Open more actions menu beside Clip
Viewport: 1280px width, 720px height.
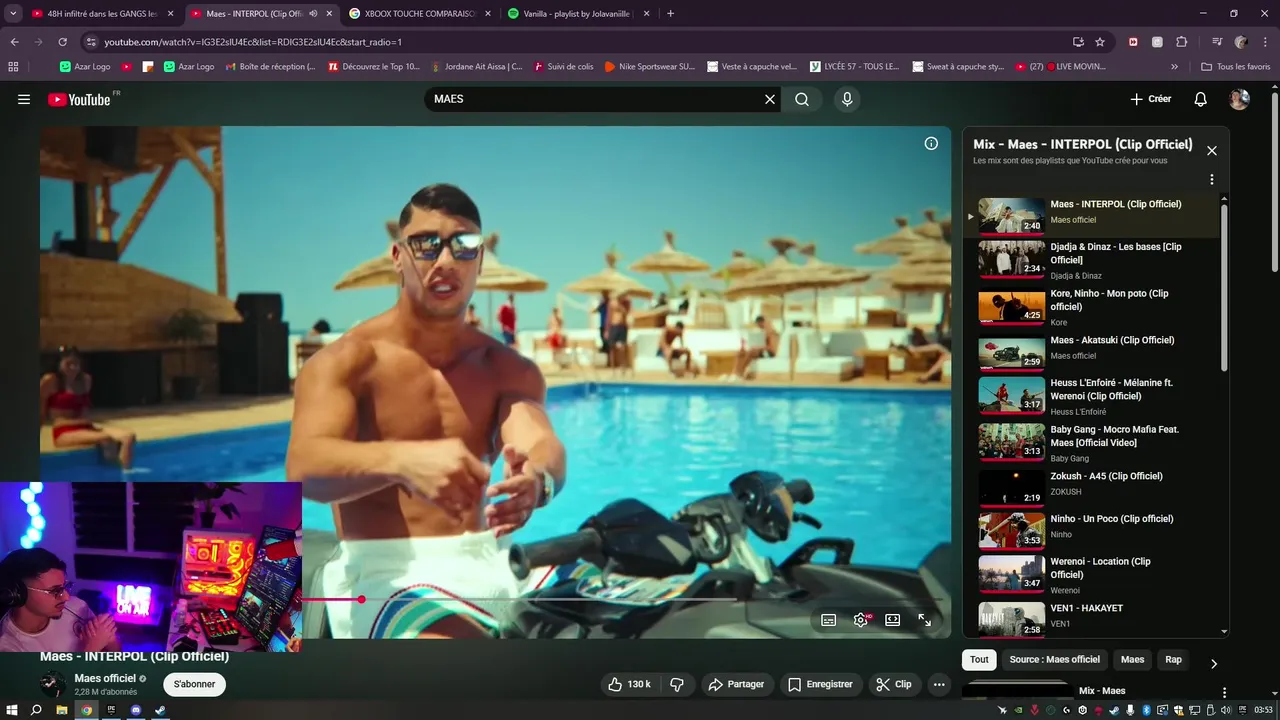pyautogui.click(x=938, y=684)
